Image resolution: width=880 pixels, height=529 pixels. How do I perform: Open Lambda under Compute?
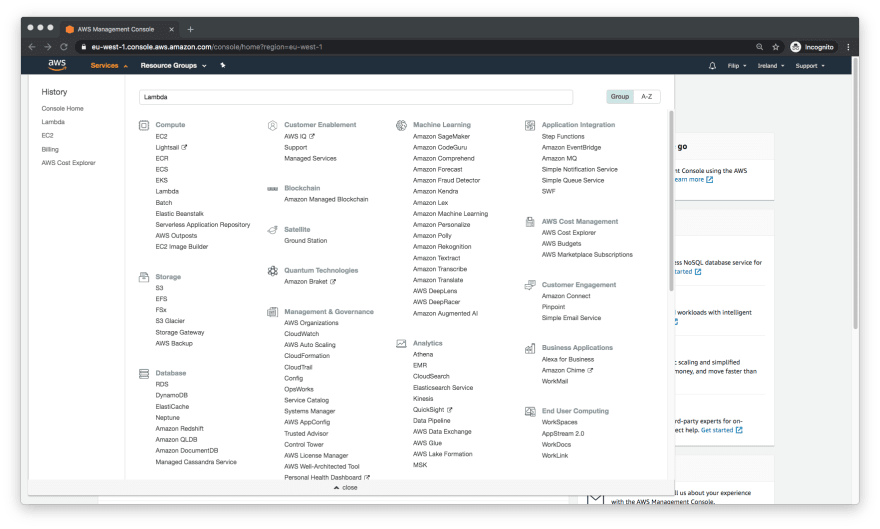coord(167,191)
